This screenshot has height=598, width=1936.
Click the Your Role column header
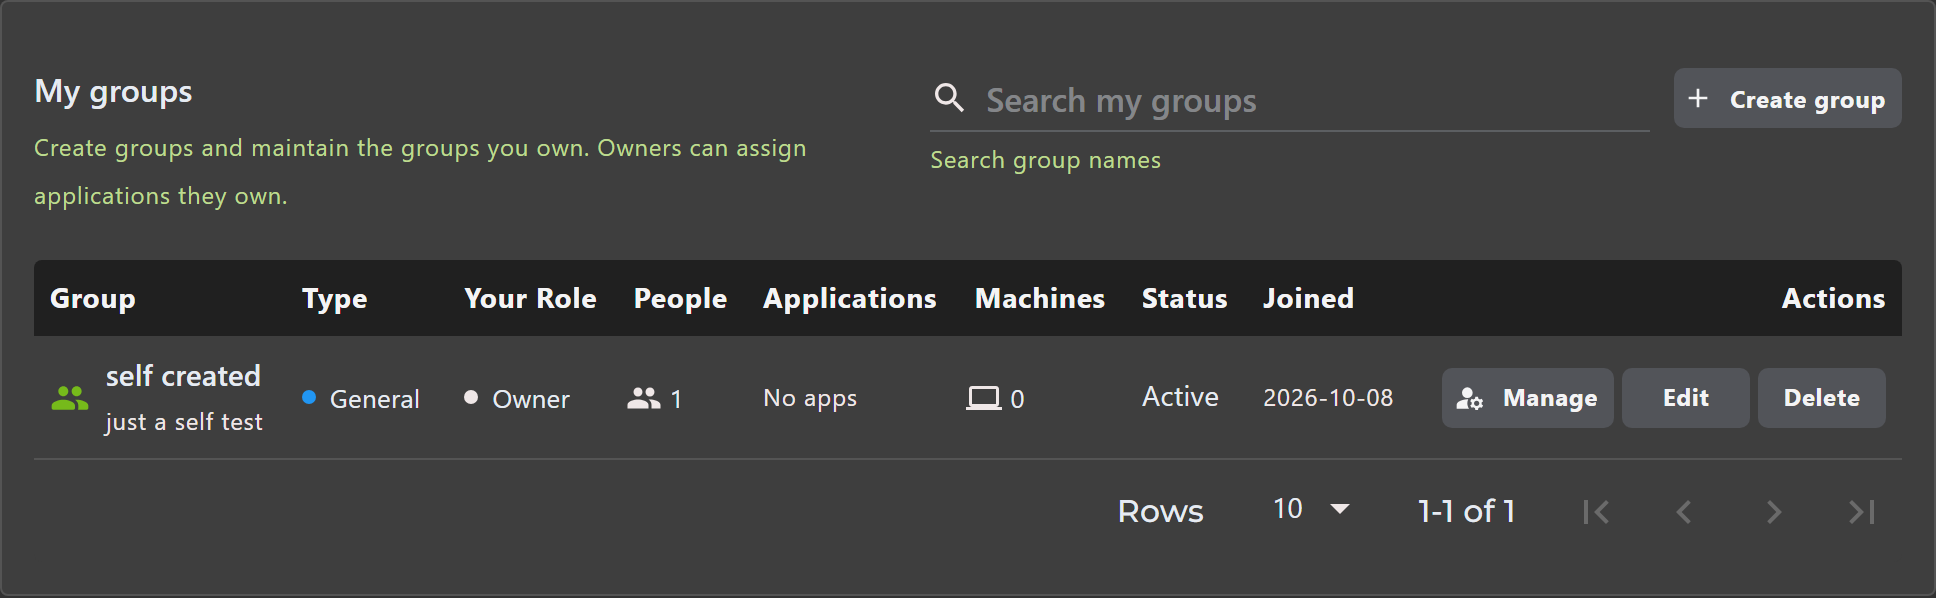[x=530, y=298]
